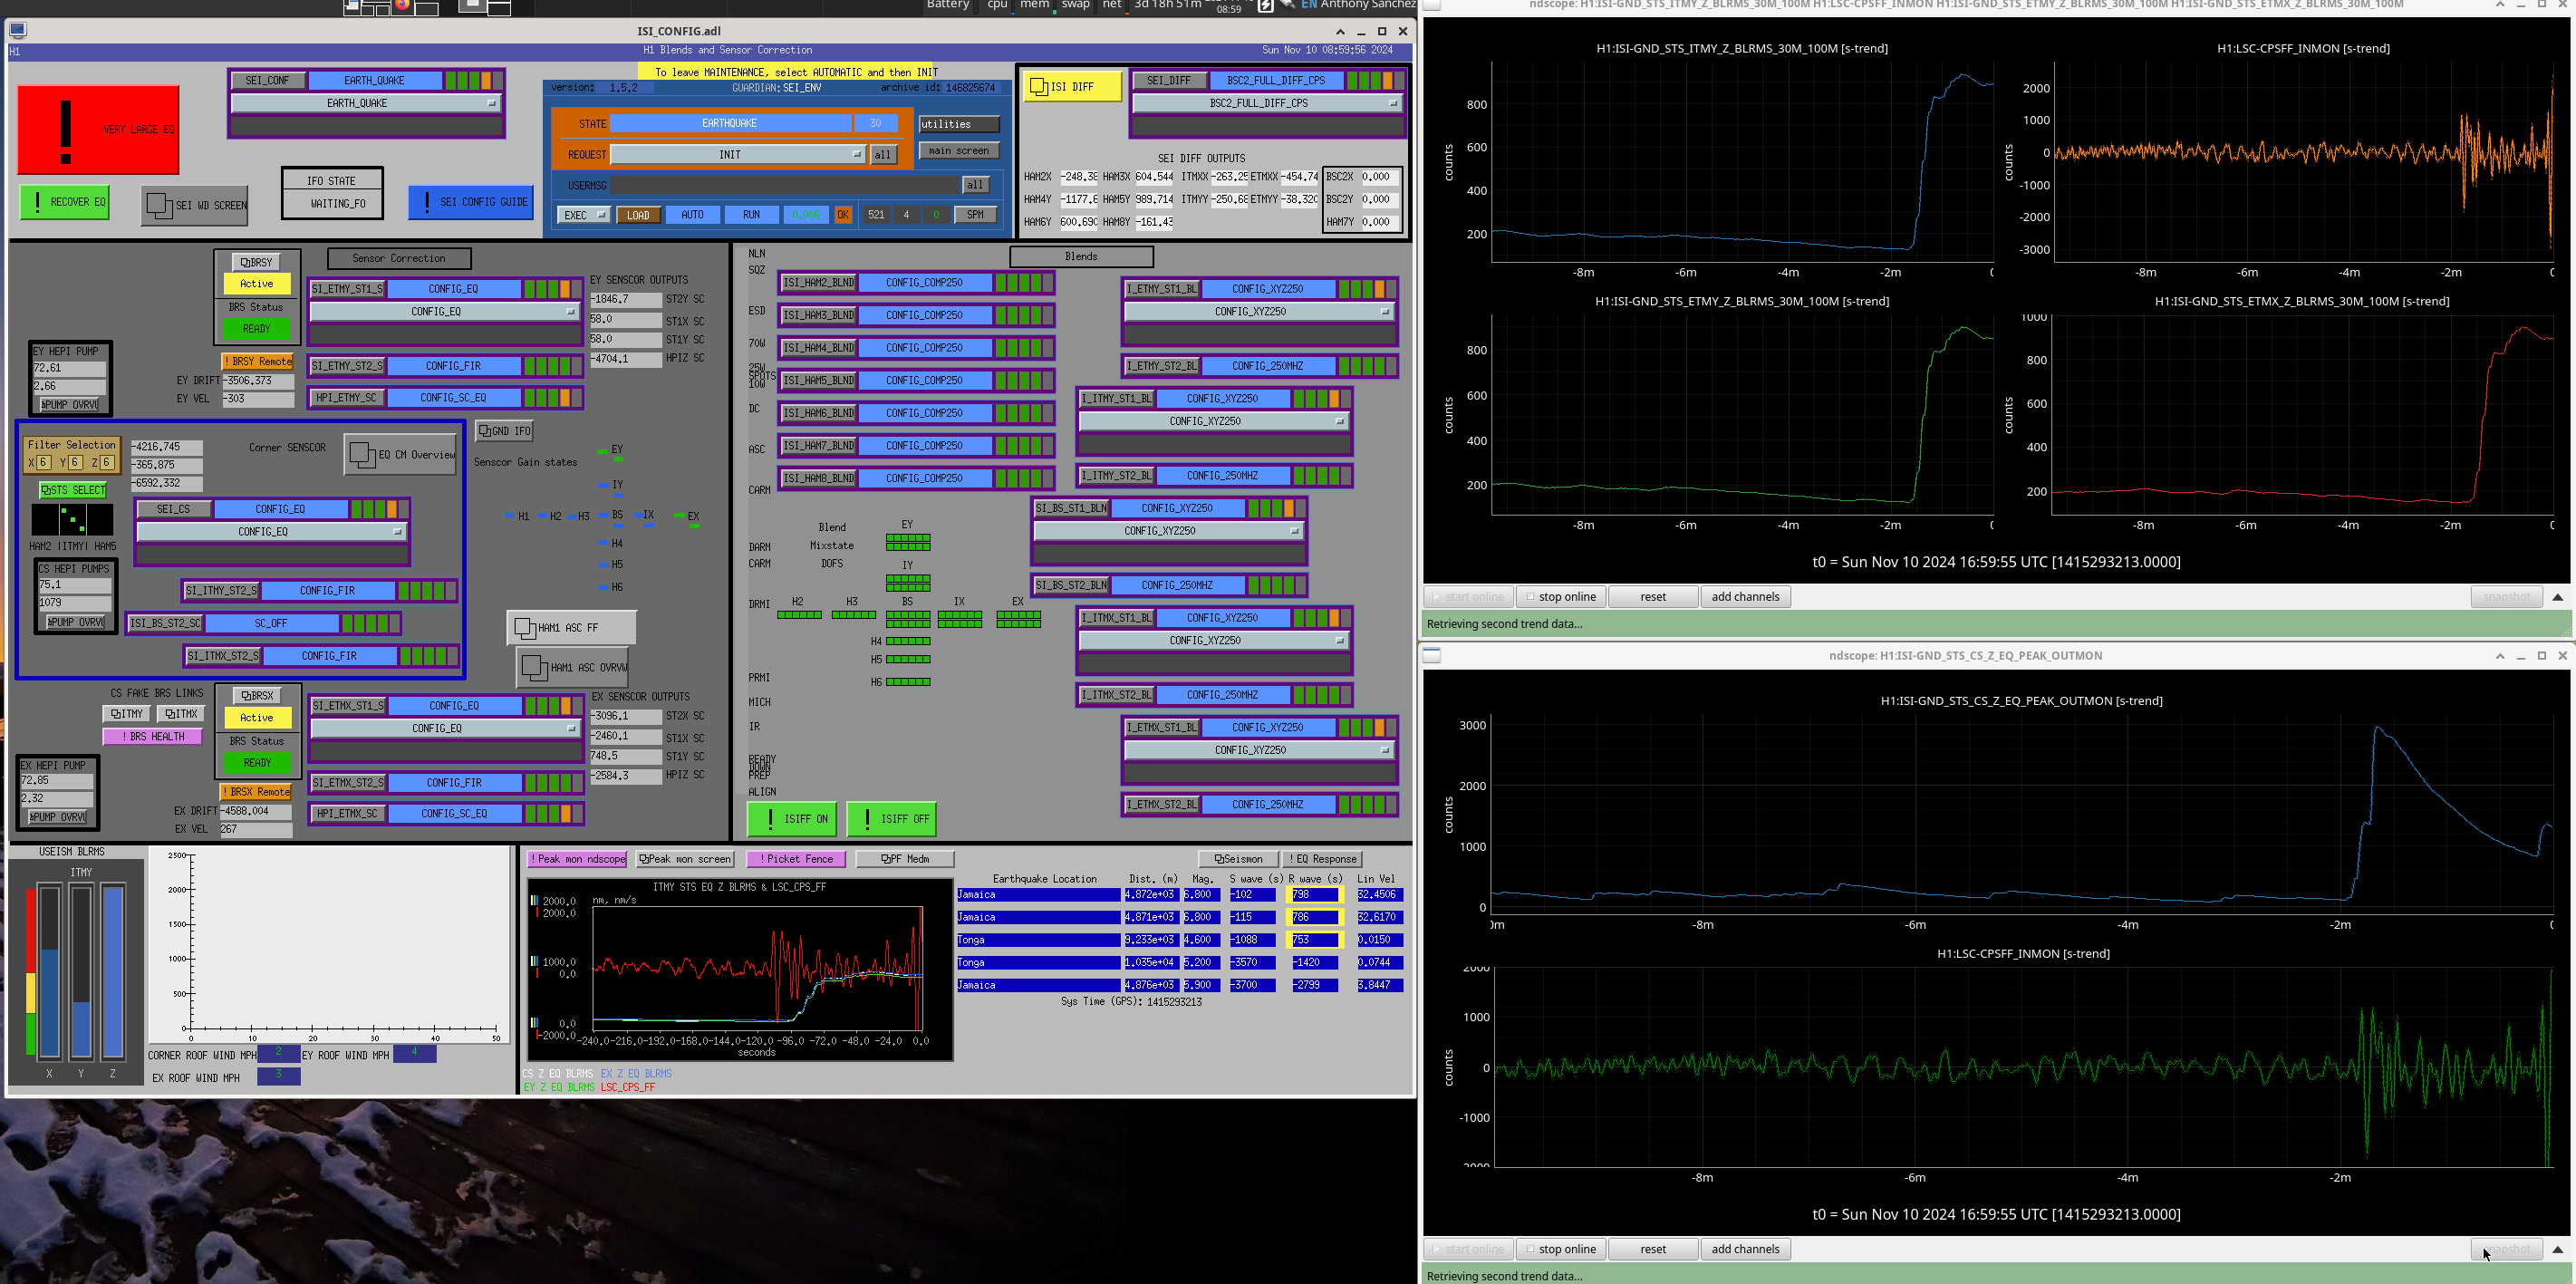Toggle stop online in lower ndscope window
This screenshot has width=2576, height=1284.
[1560, 1249]
